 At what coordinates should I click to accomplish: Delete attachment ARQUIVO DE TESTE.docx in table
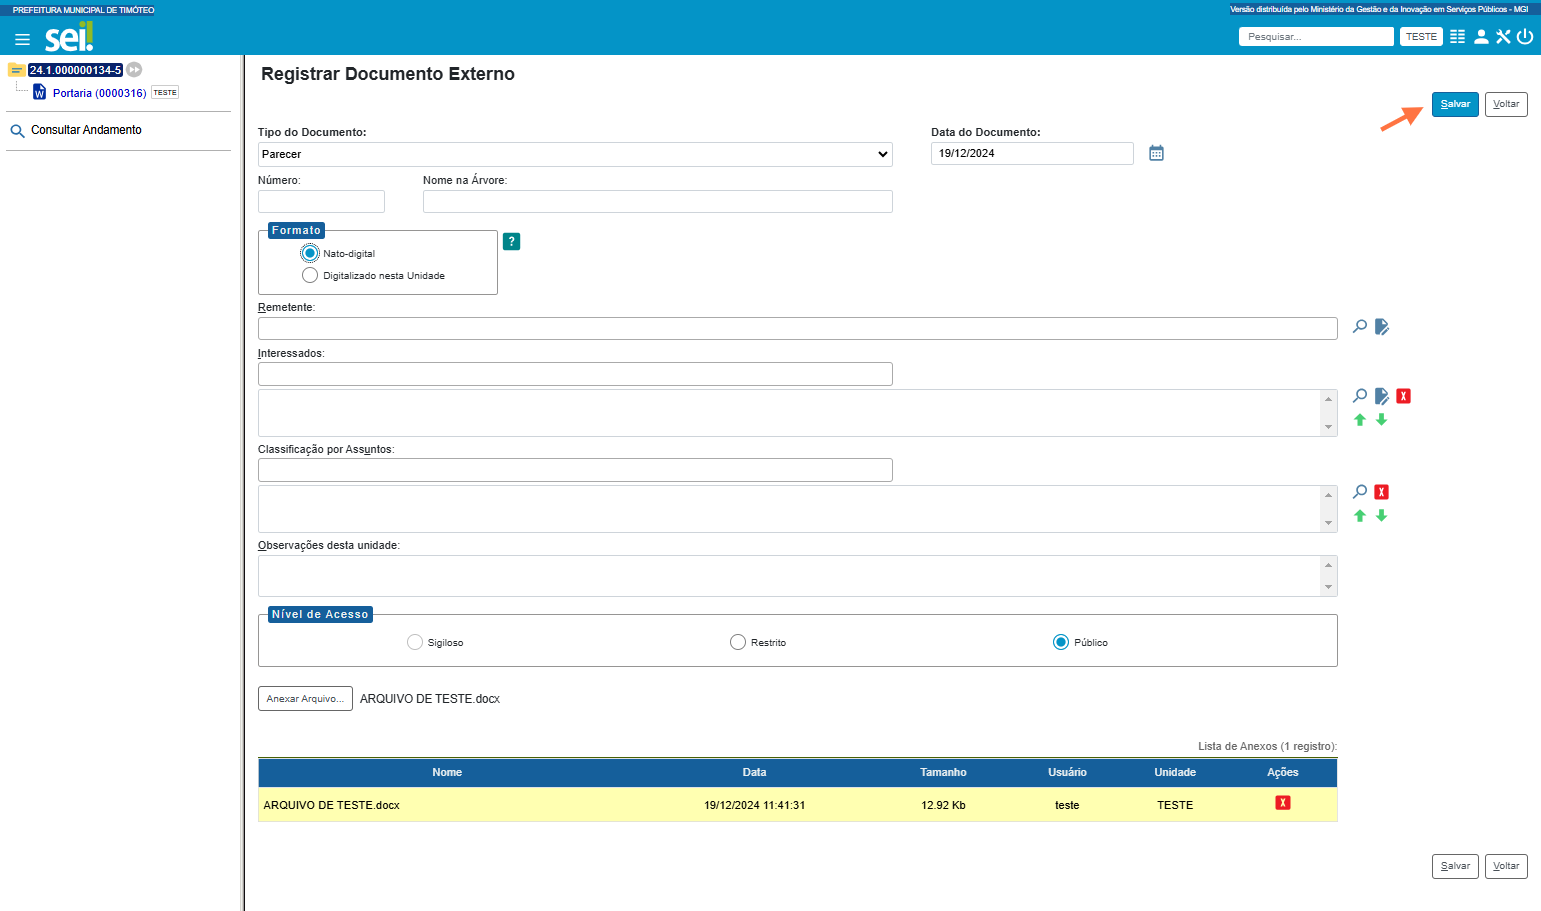(x=1283, y=803)
